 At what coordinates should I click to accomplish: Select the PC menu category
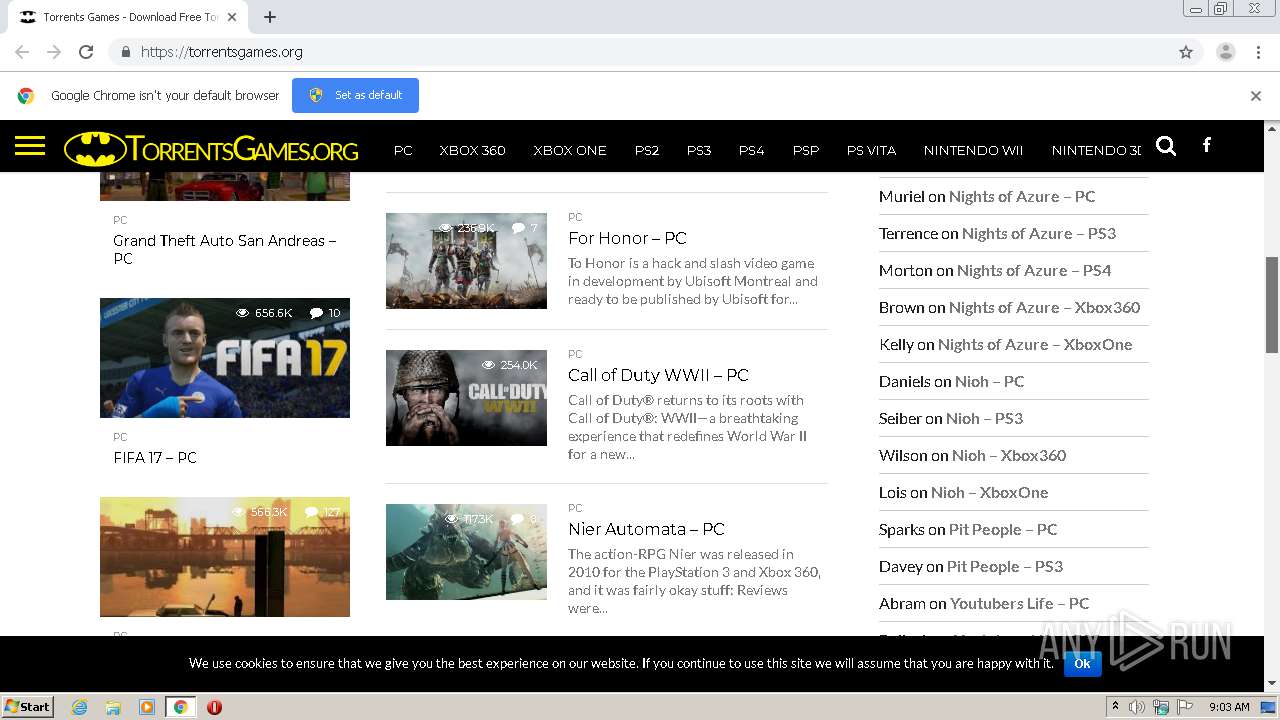[403, 150]
